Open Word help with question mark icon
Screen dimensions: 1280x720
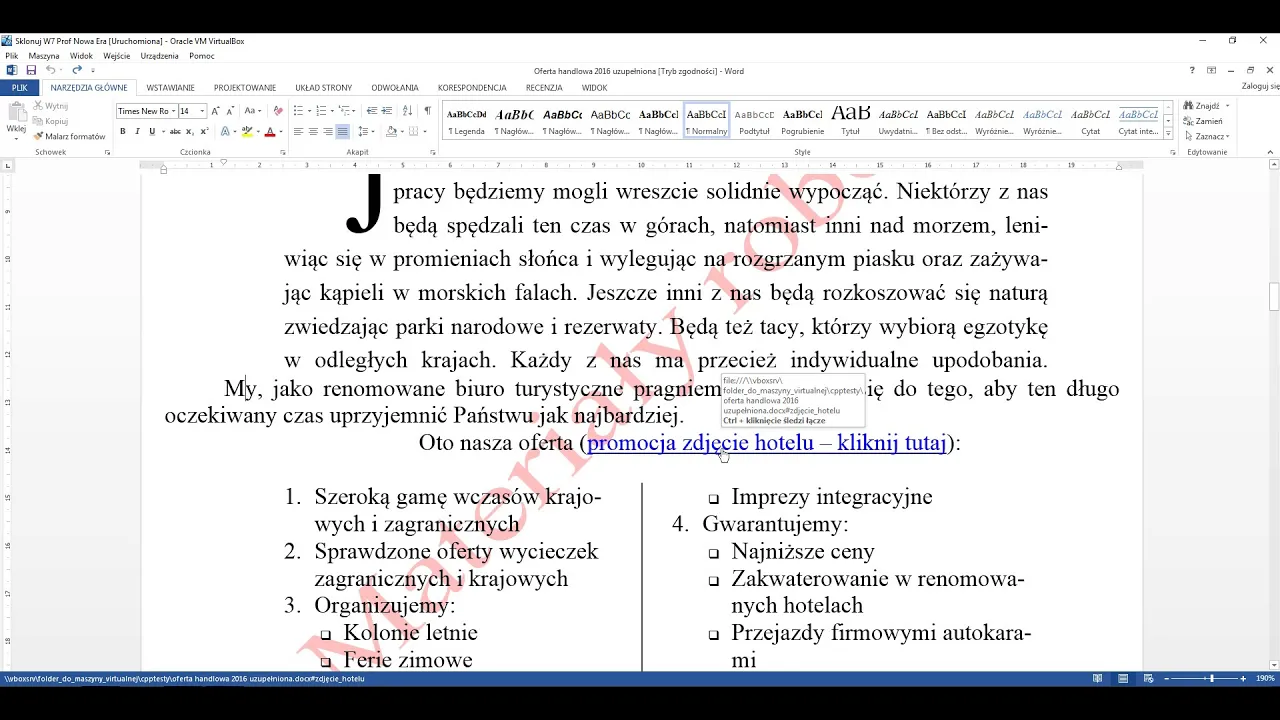1192,70
